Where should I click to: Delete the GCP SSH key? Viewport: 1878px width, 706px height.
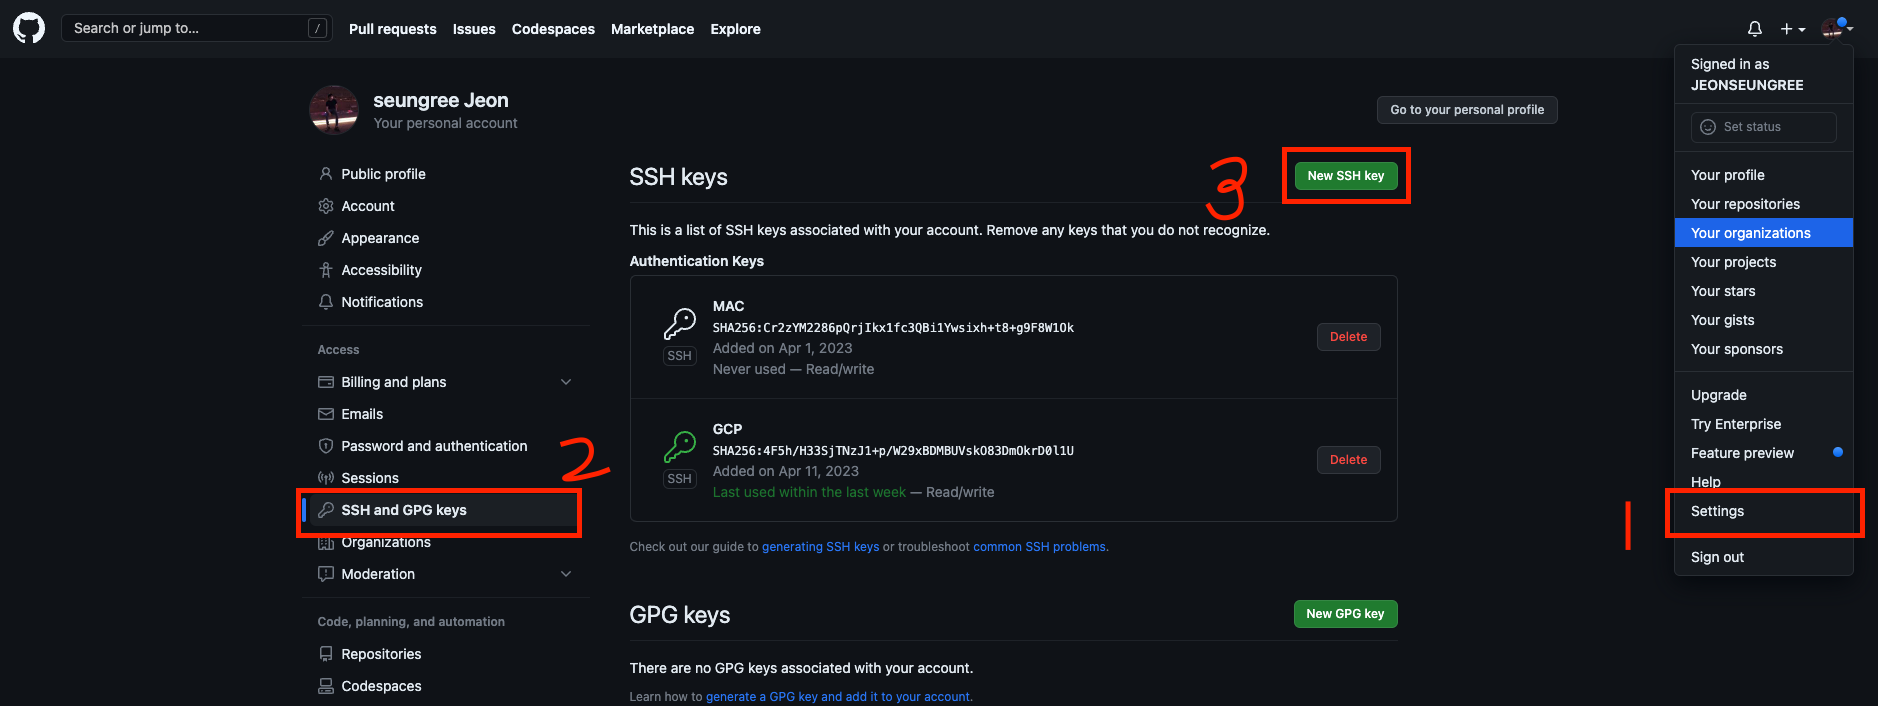1349,460
